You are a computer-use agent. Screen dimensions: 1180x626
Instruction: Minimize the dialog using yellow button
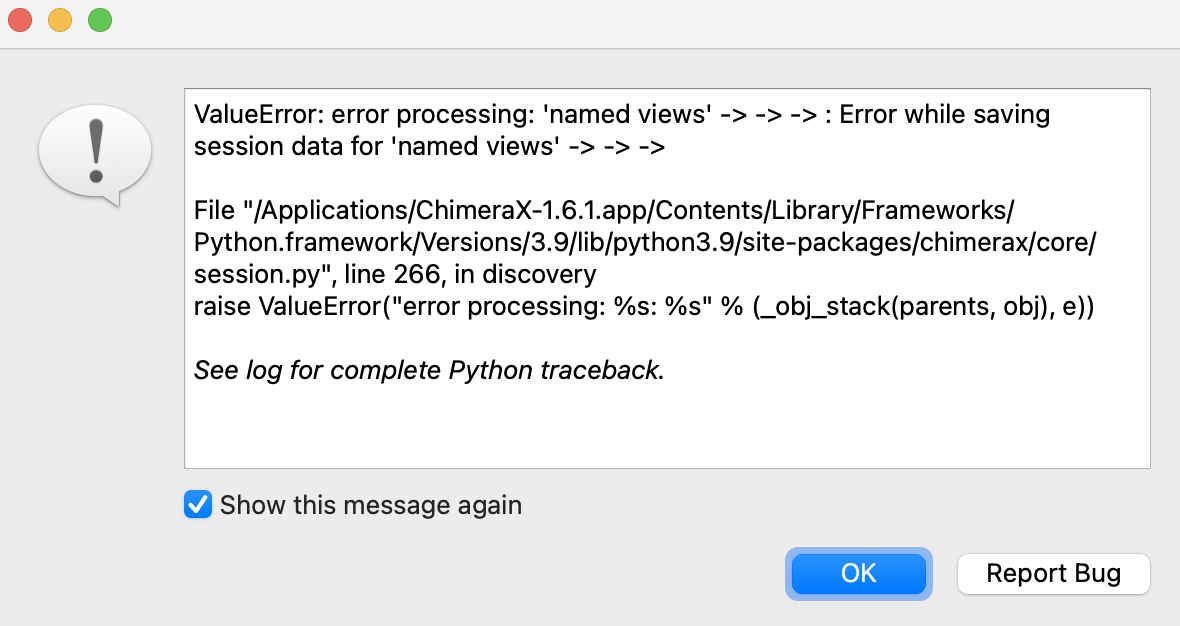point(60,20)
